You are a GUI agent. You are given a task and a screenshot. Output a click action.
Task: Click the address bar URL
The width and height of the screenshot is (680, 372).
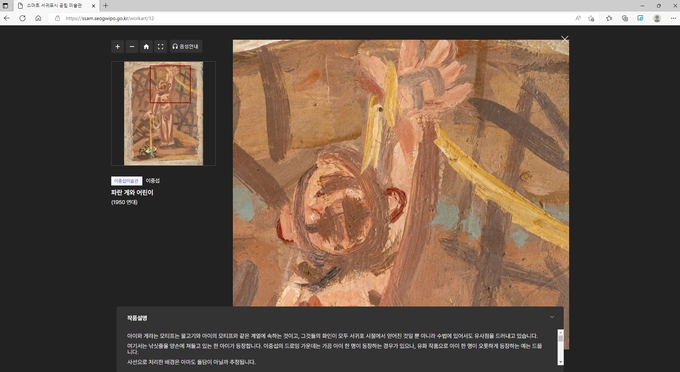tap(110, 18)
